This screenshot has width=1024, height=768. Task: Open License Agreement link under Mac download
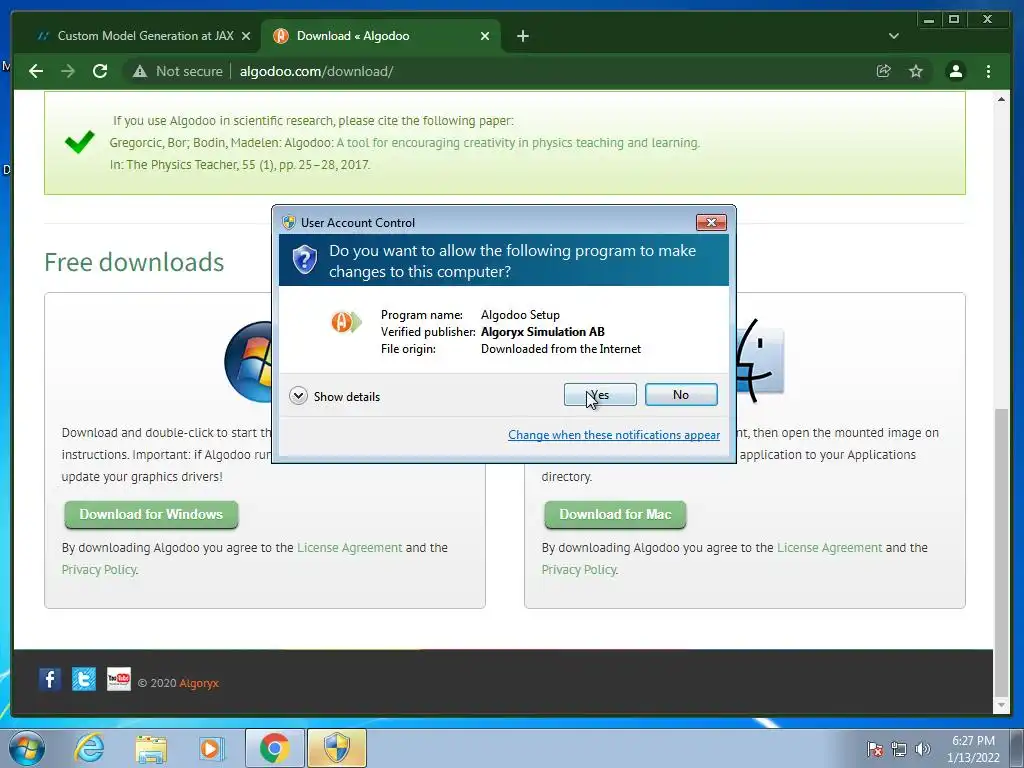(x=829, y=548)
